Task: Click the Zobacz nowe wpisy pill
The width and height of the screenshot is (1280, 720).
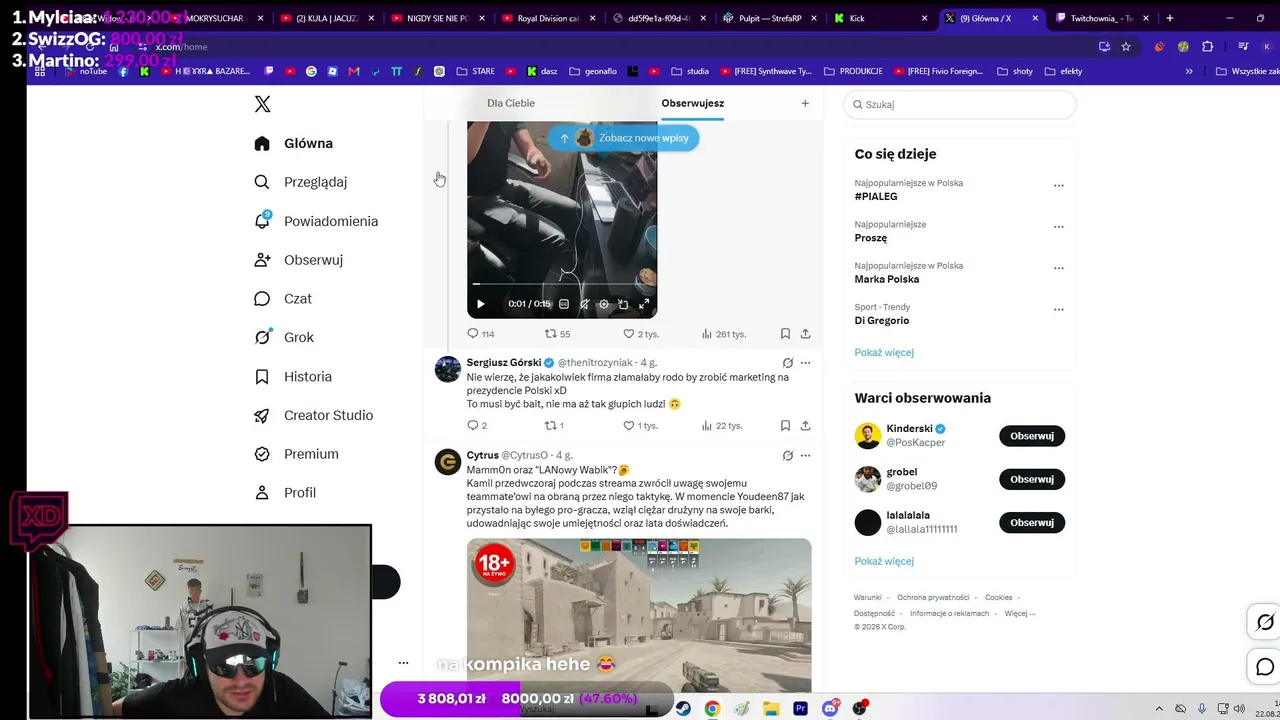Action: [x=623, y=138]
